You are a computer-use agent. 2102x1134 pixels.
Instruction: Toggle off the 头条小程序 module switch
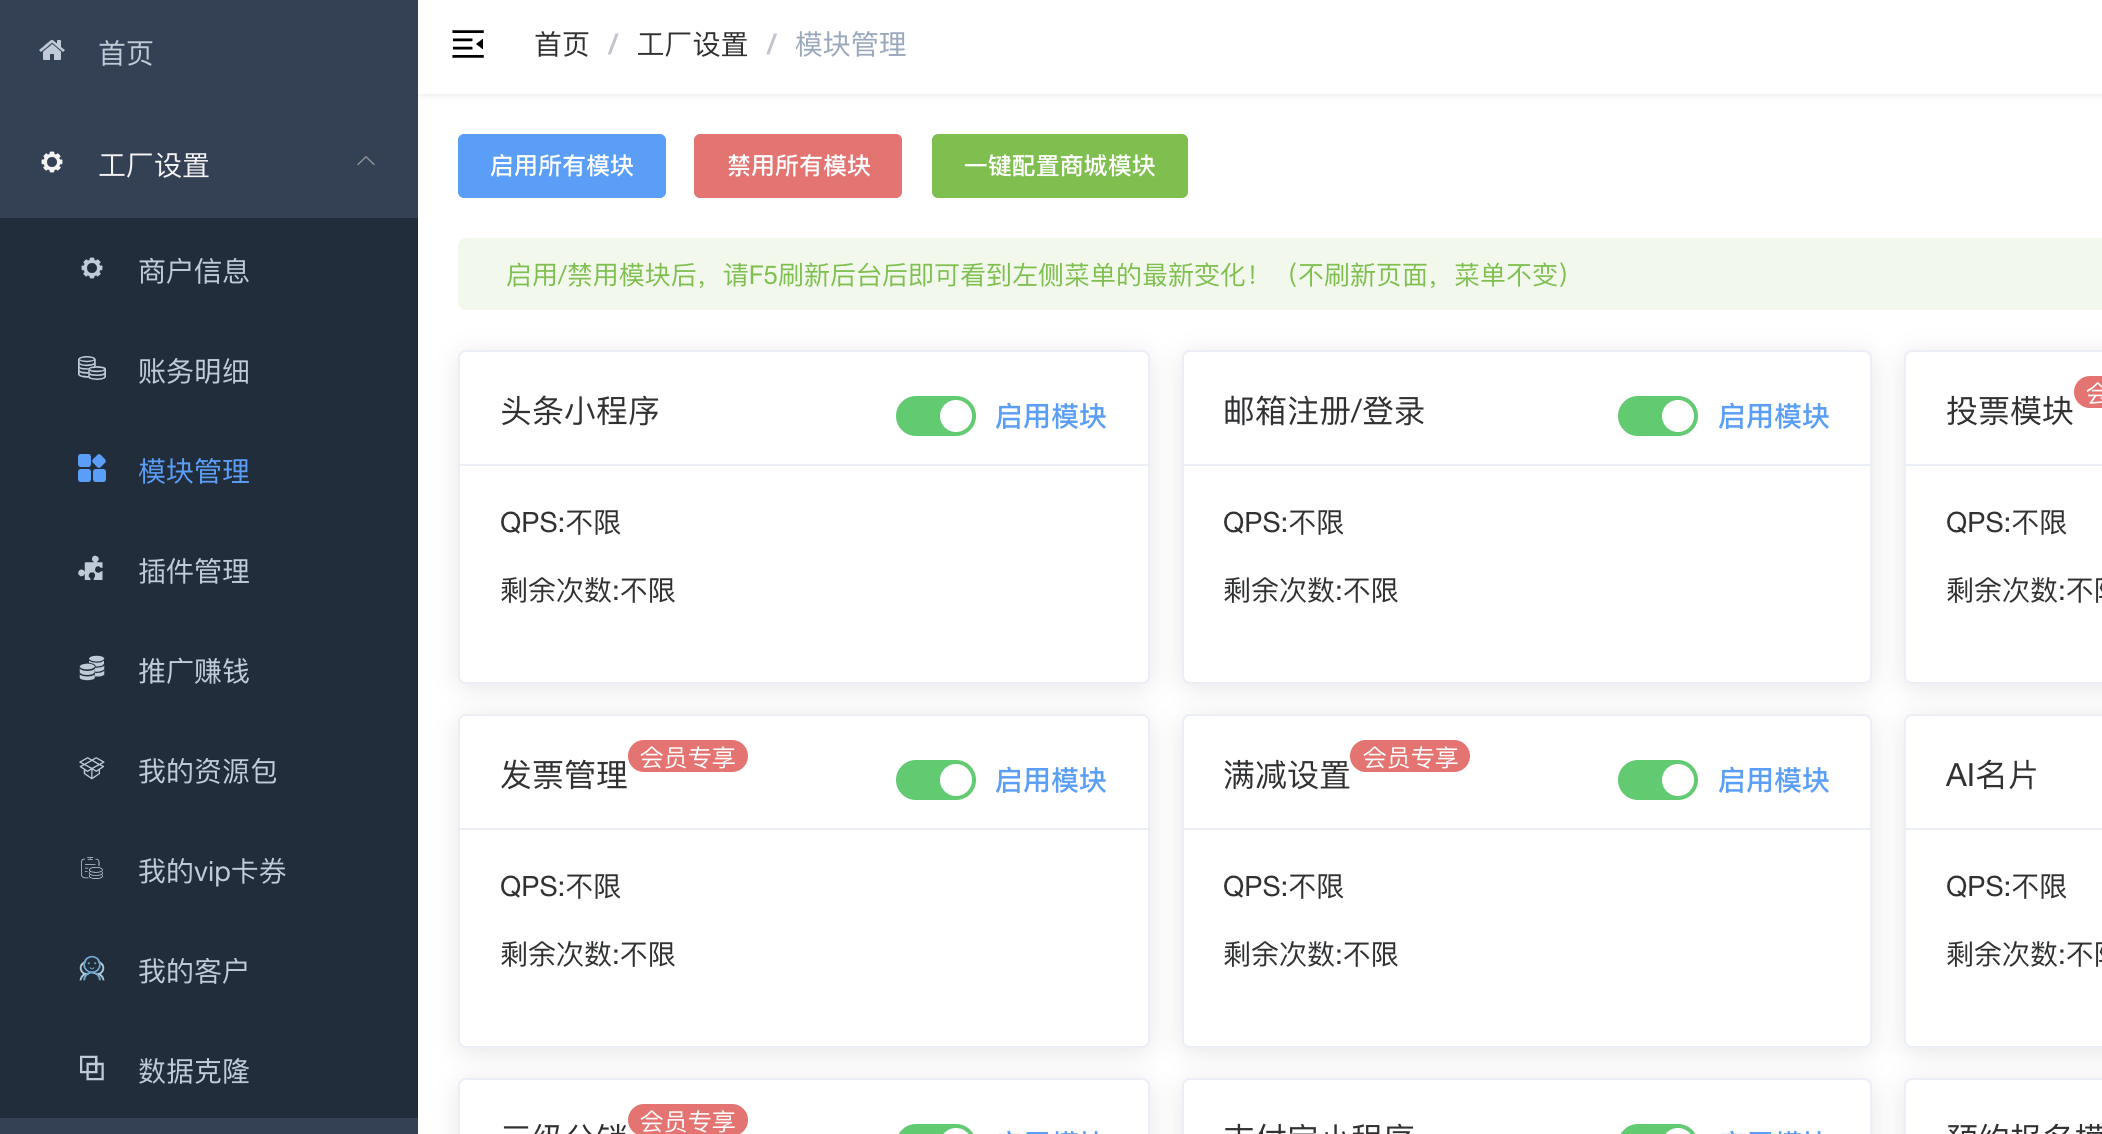(935, 416)
